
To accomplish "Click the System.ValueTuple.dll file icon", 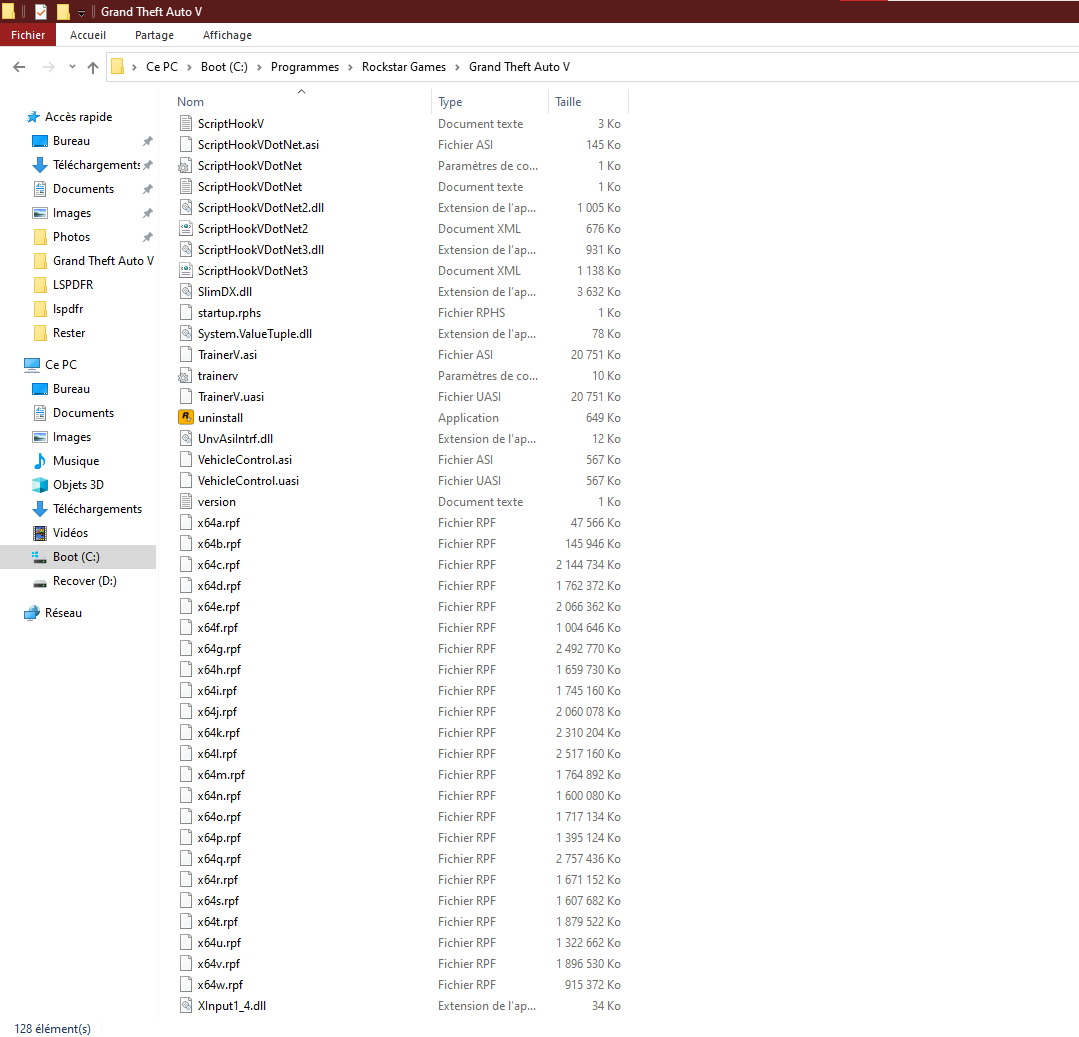I will [x=186, y=334].
